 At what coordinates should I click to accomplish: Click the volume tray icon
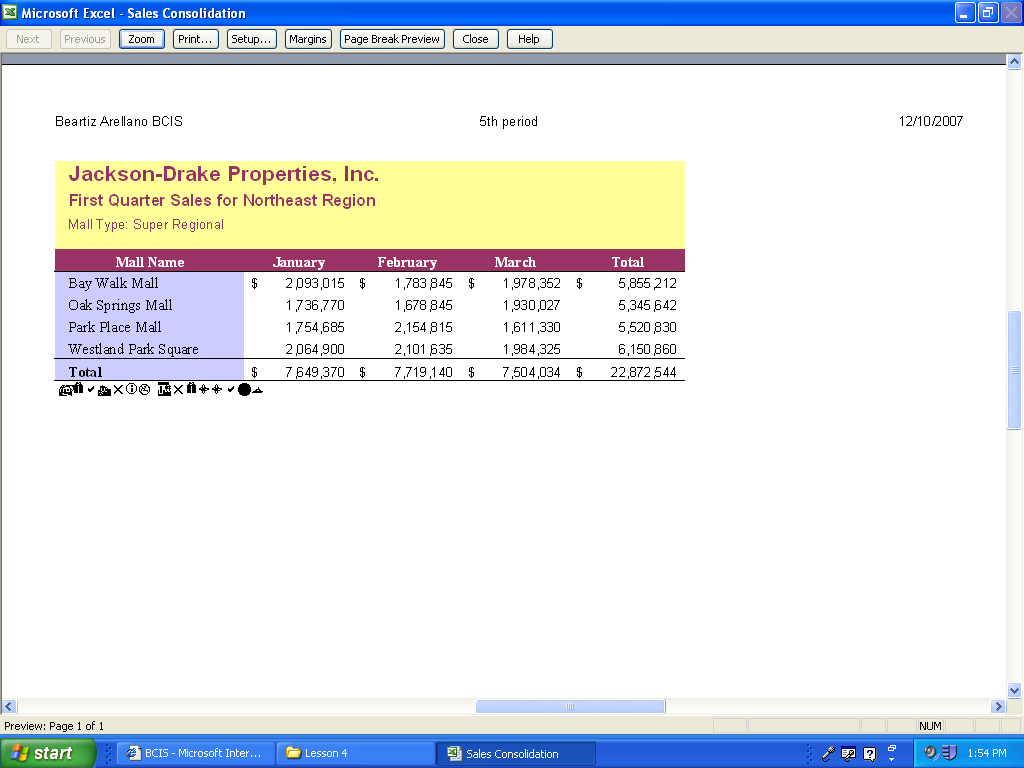point(931,753)
